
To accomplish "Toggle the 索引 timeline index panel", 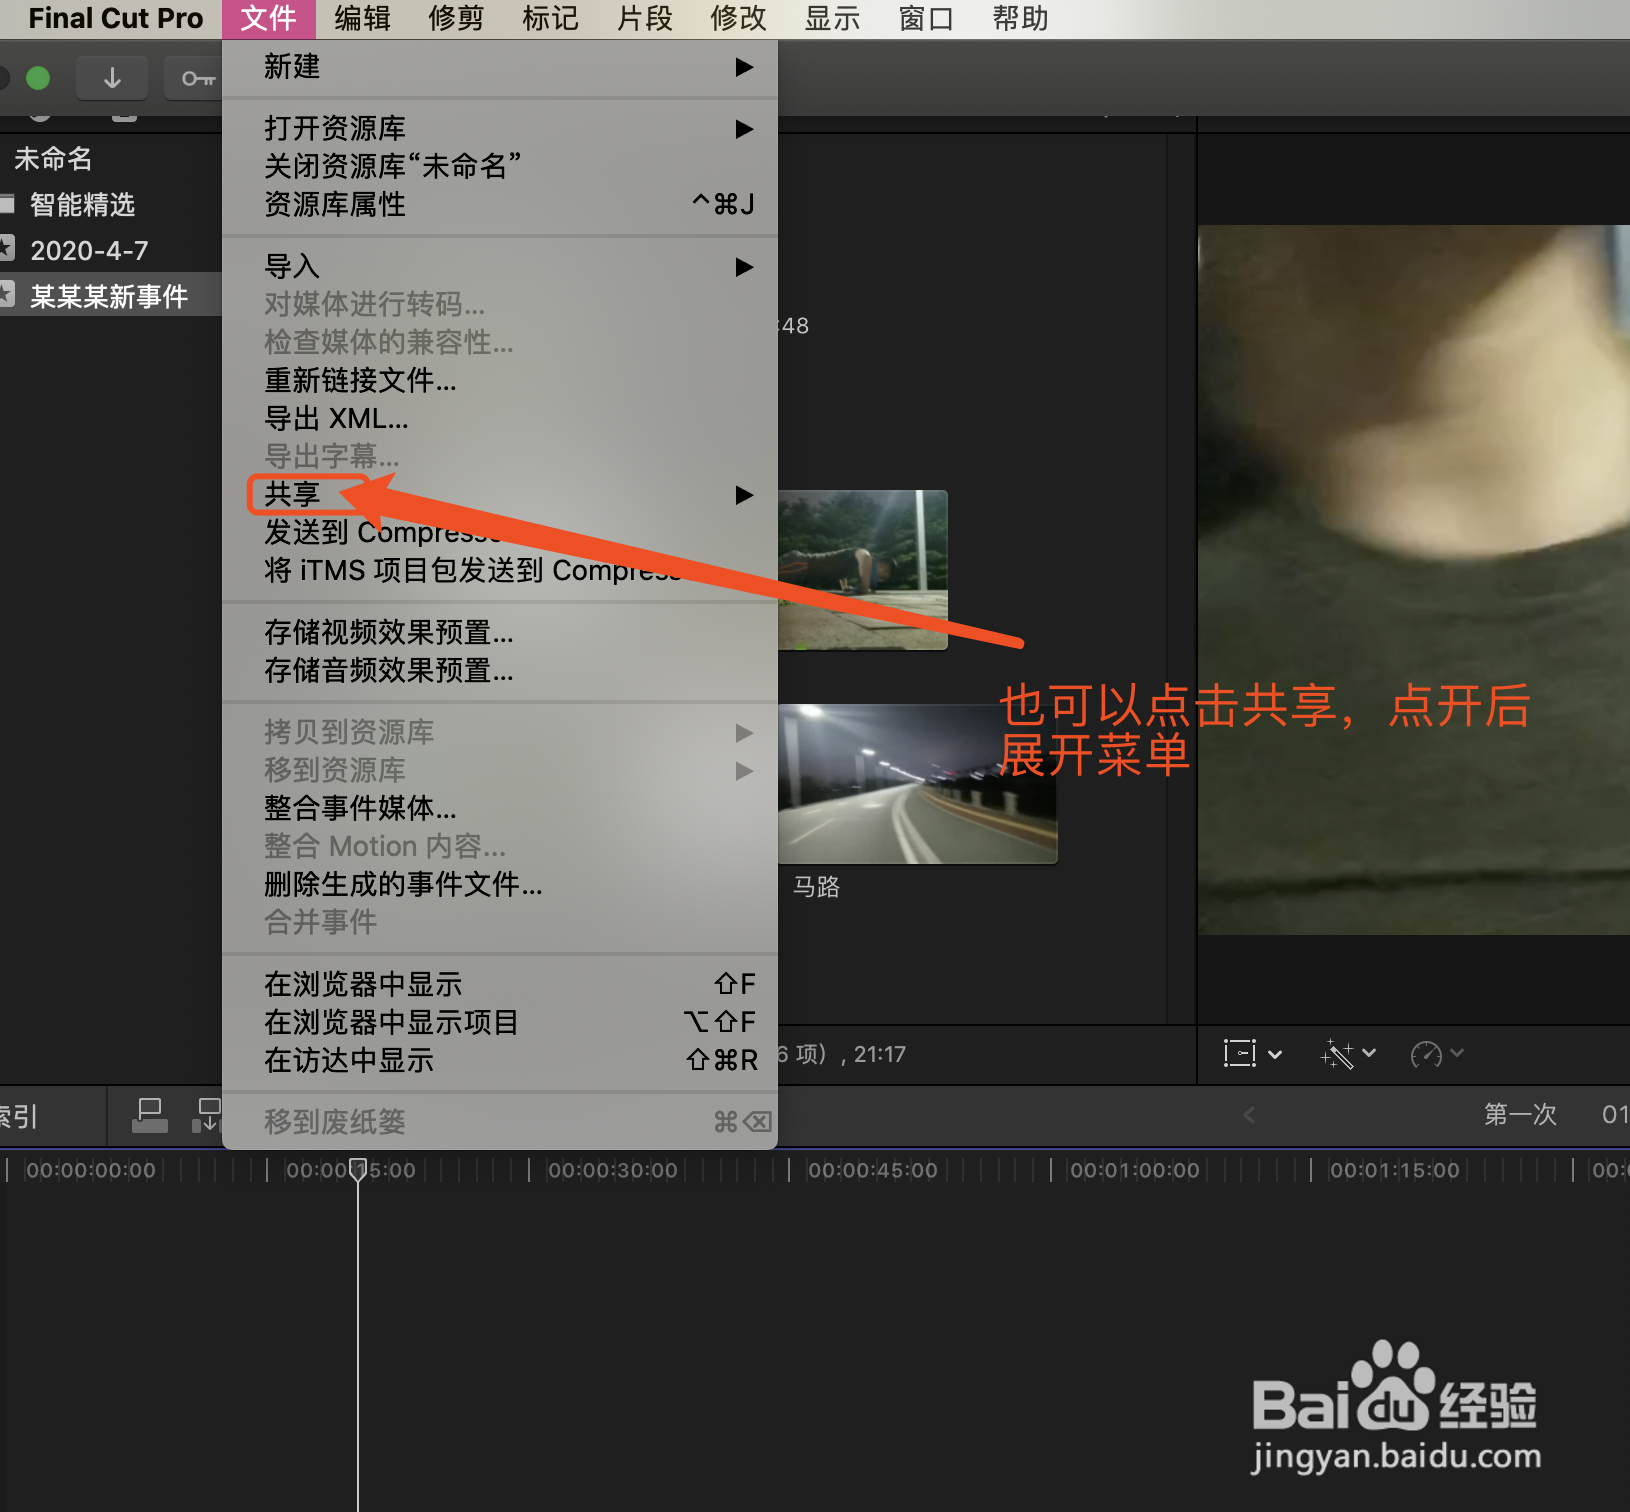I will click(x=20, y=1116).
